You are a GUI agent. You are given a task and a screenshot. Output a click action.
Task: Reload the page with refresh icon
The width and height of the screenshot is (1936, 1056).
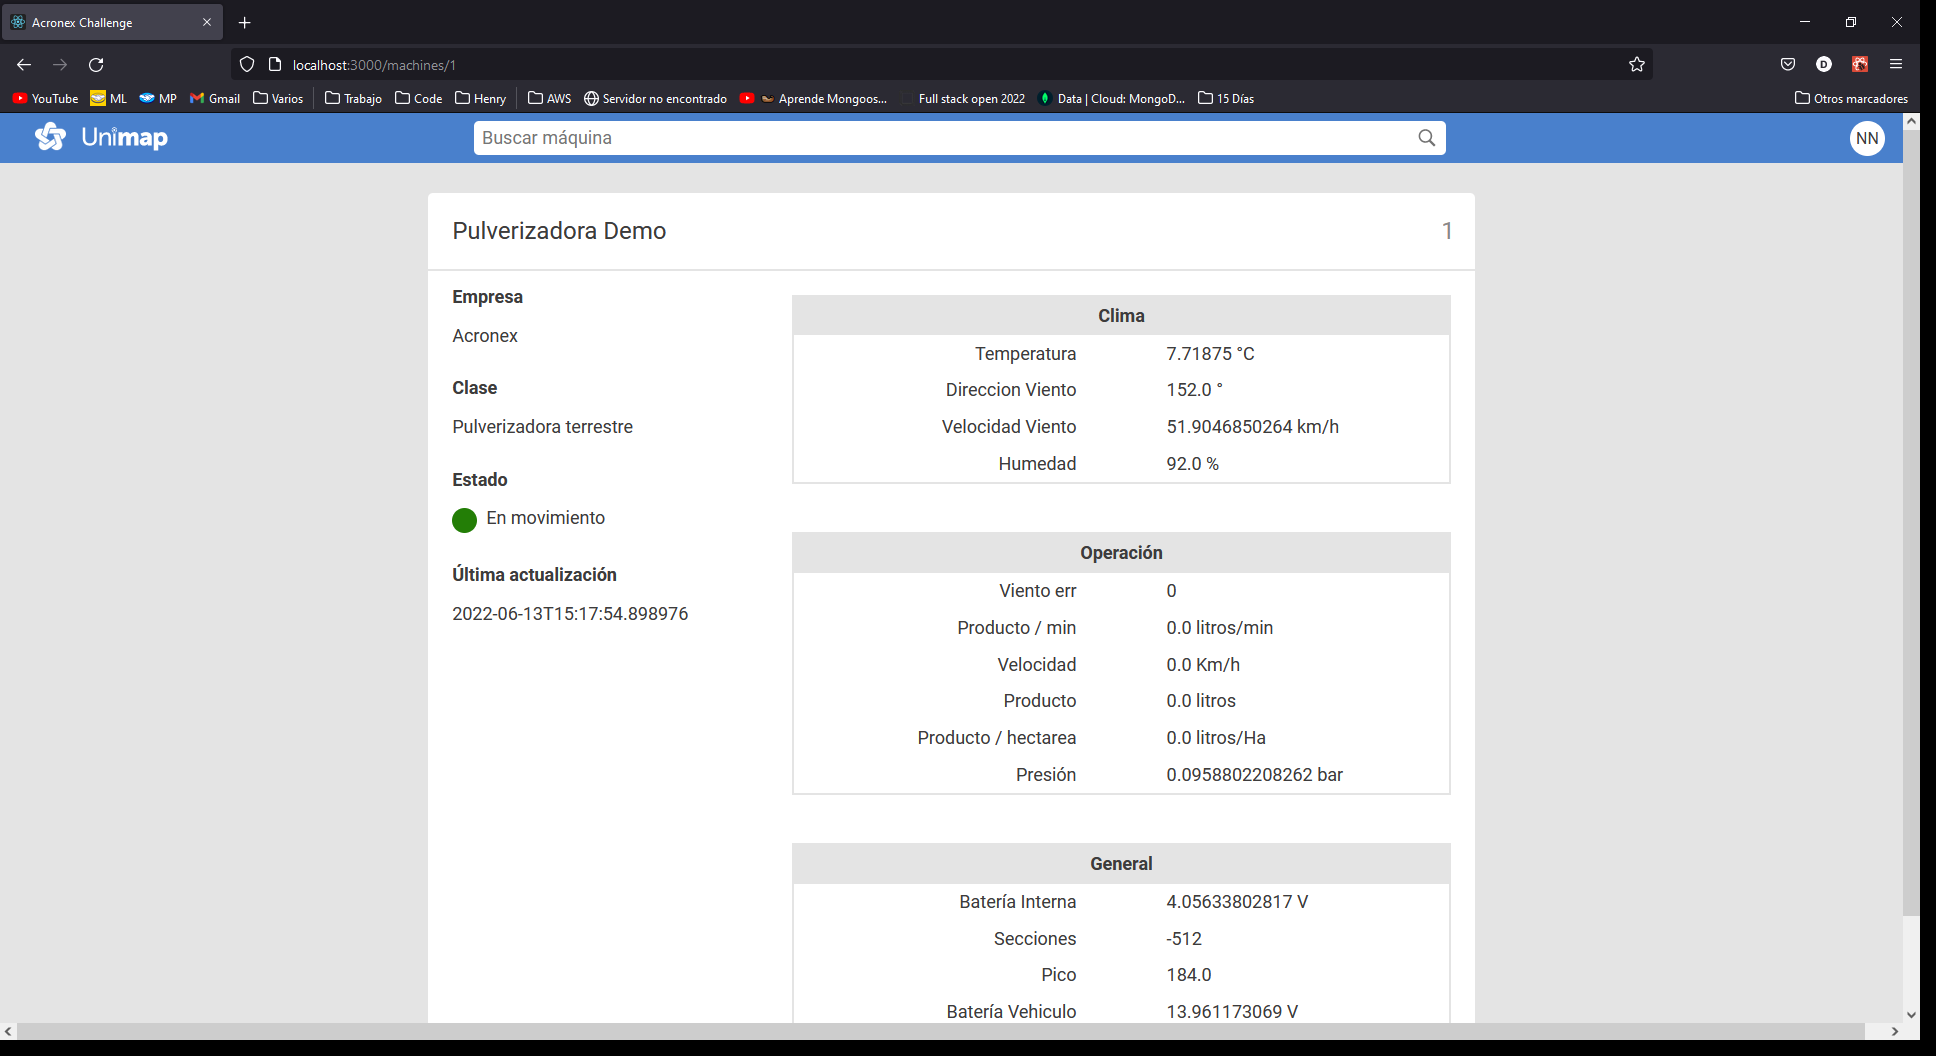pyautogui.click(x=96, y=64)
